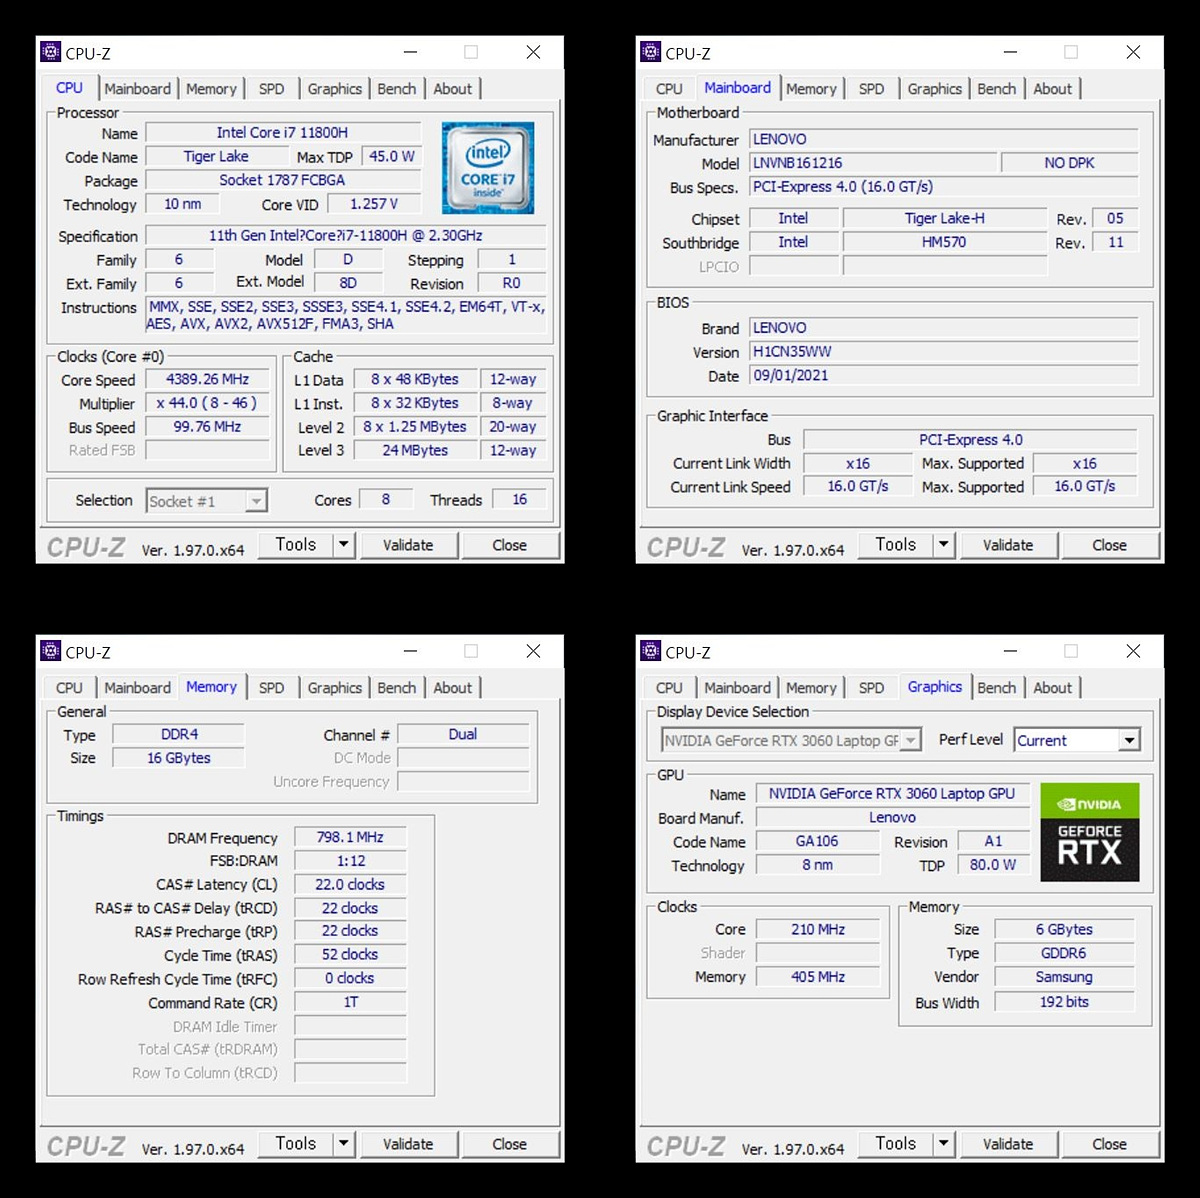Close the Graphics window with the X
1200x1198 pixels.
pyautogui.click(x=1133, y=651)
